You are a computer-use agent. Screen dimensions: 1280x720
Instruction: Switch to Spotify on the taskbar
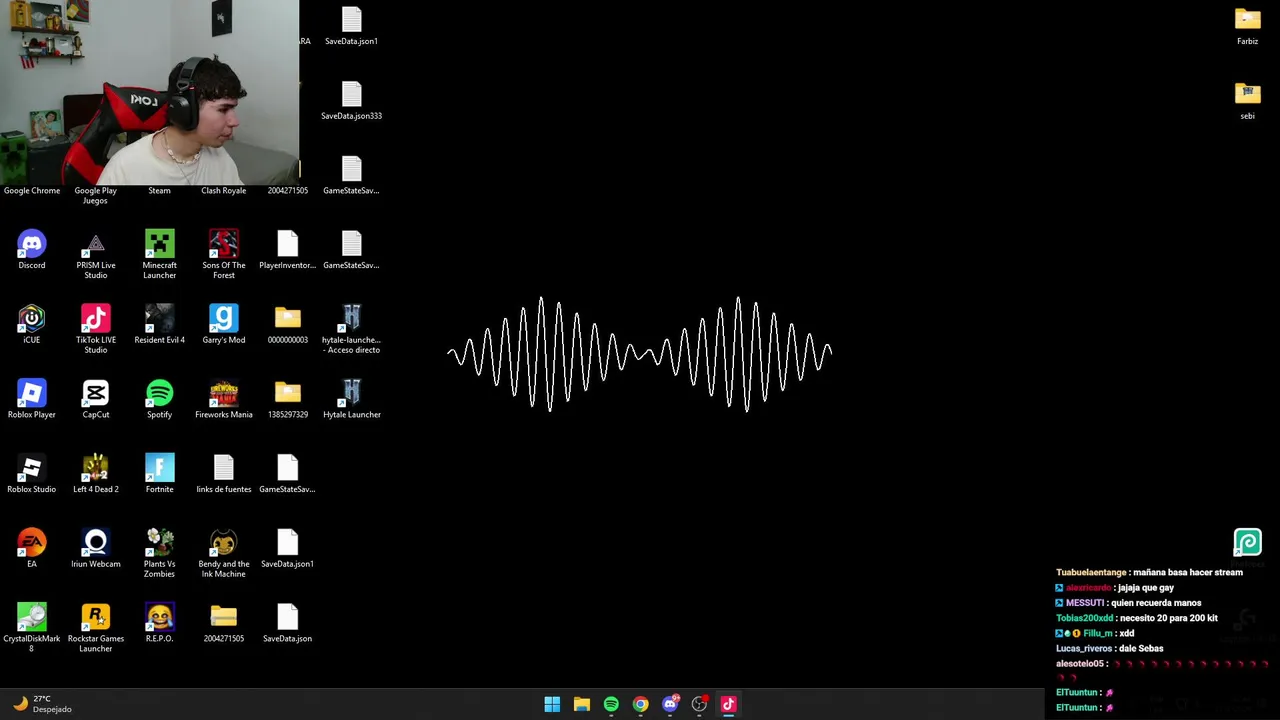coord(611,704)
